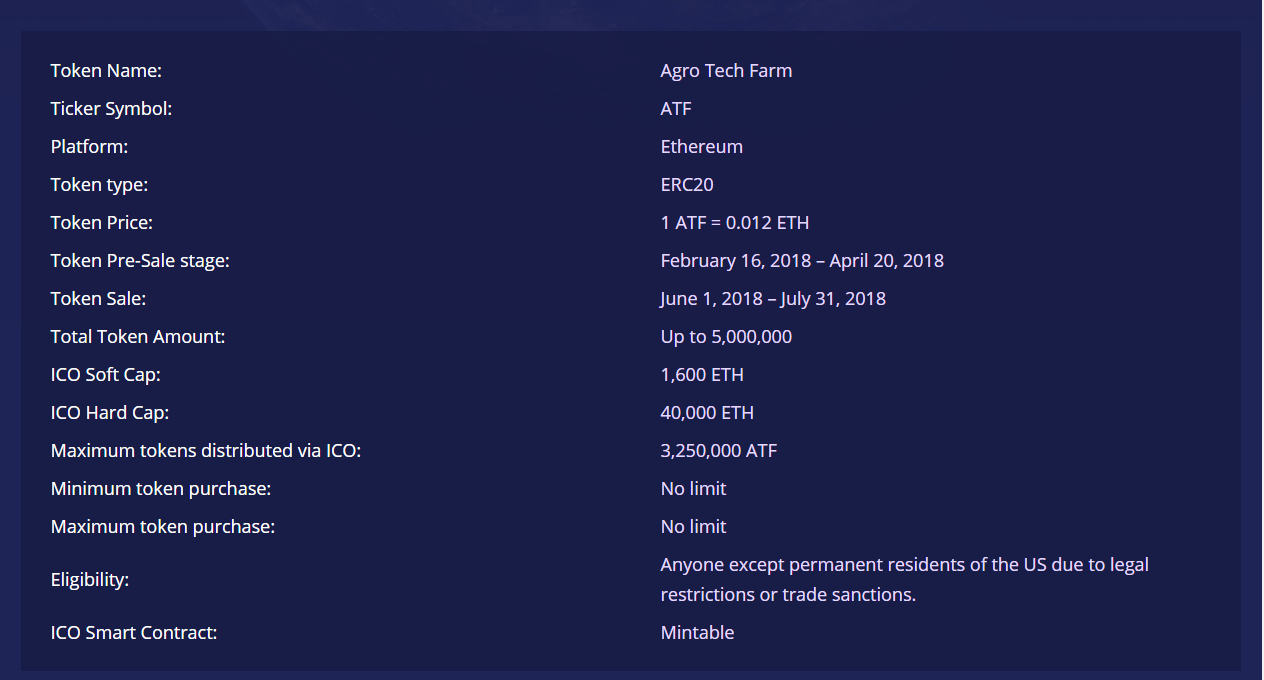Click the Eligibility label
The image size is (1264, 680).
coord(90,580)
